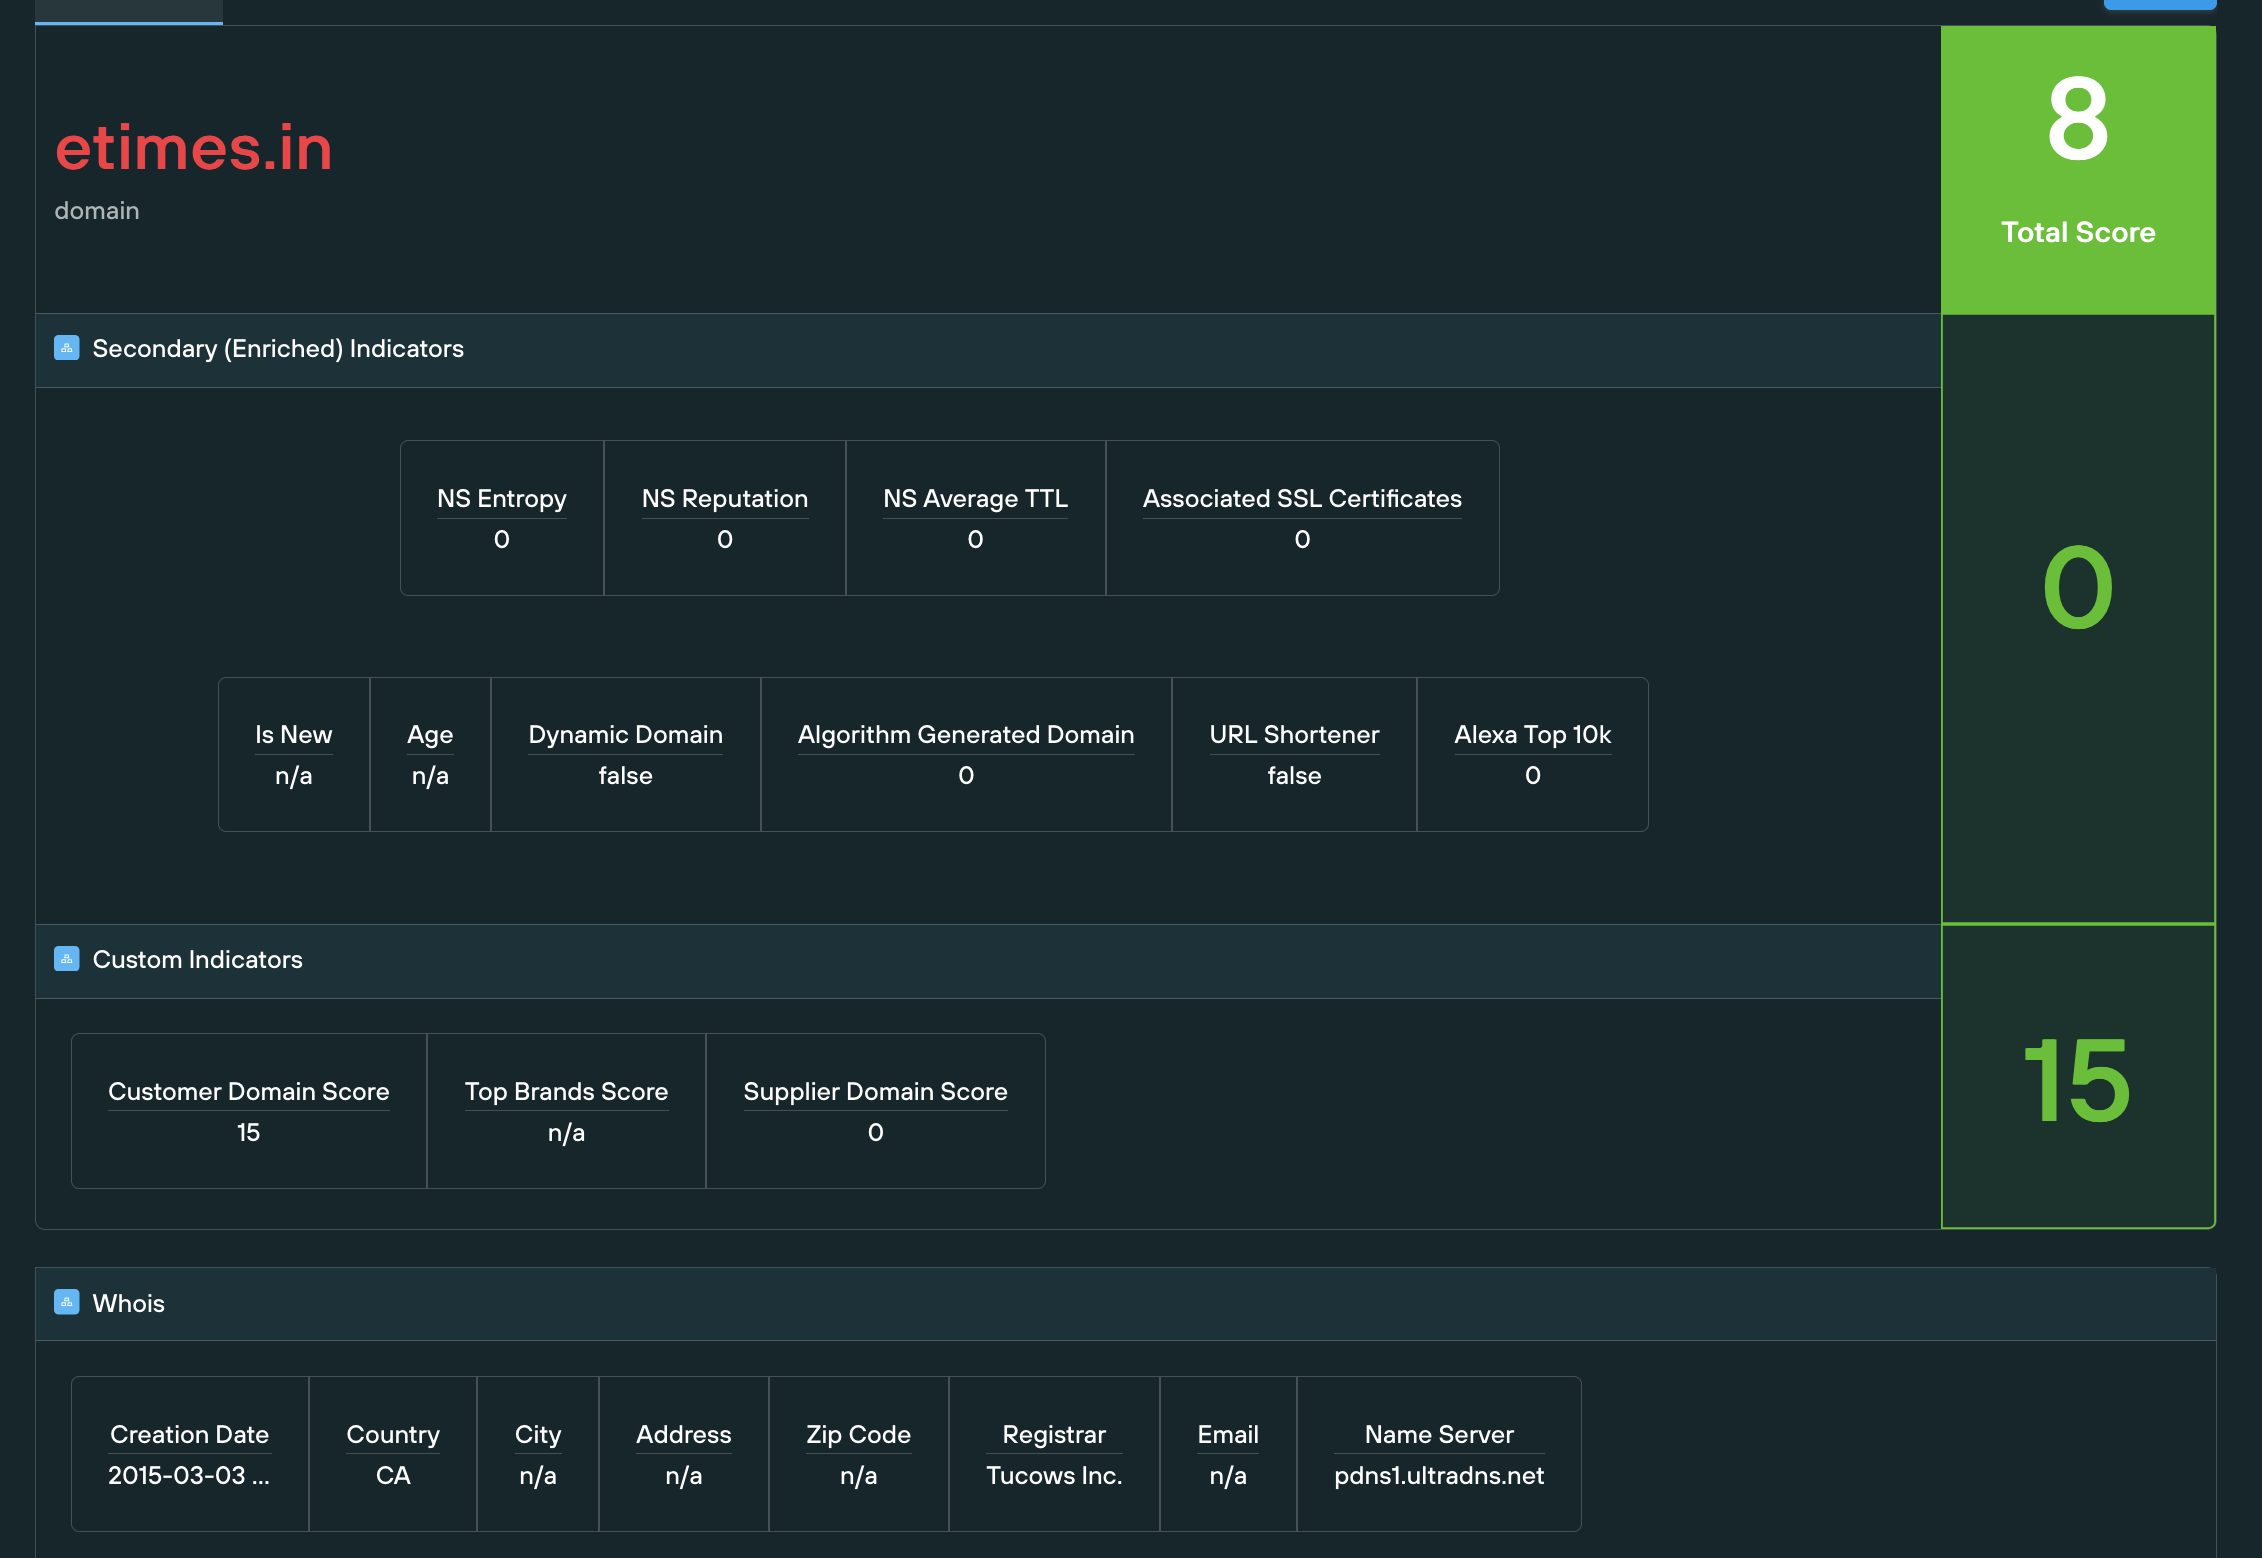The image size is (2262, 1558).
Task: Click the 2015-03-03 creation date value
Action: (x=189, y=1475)
